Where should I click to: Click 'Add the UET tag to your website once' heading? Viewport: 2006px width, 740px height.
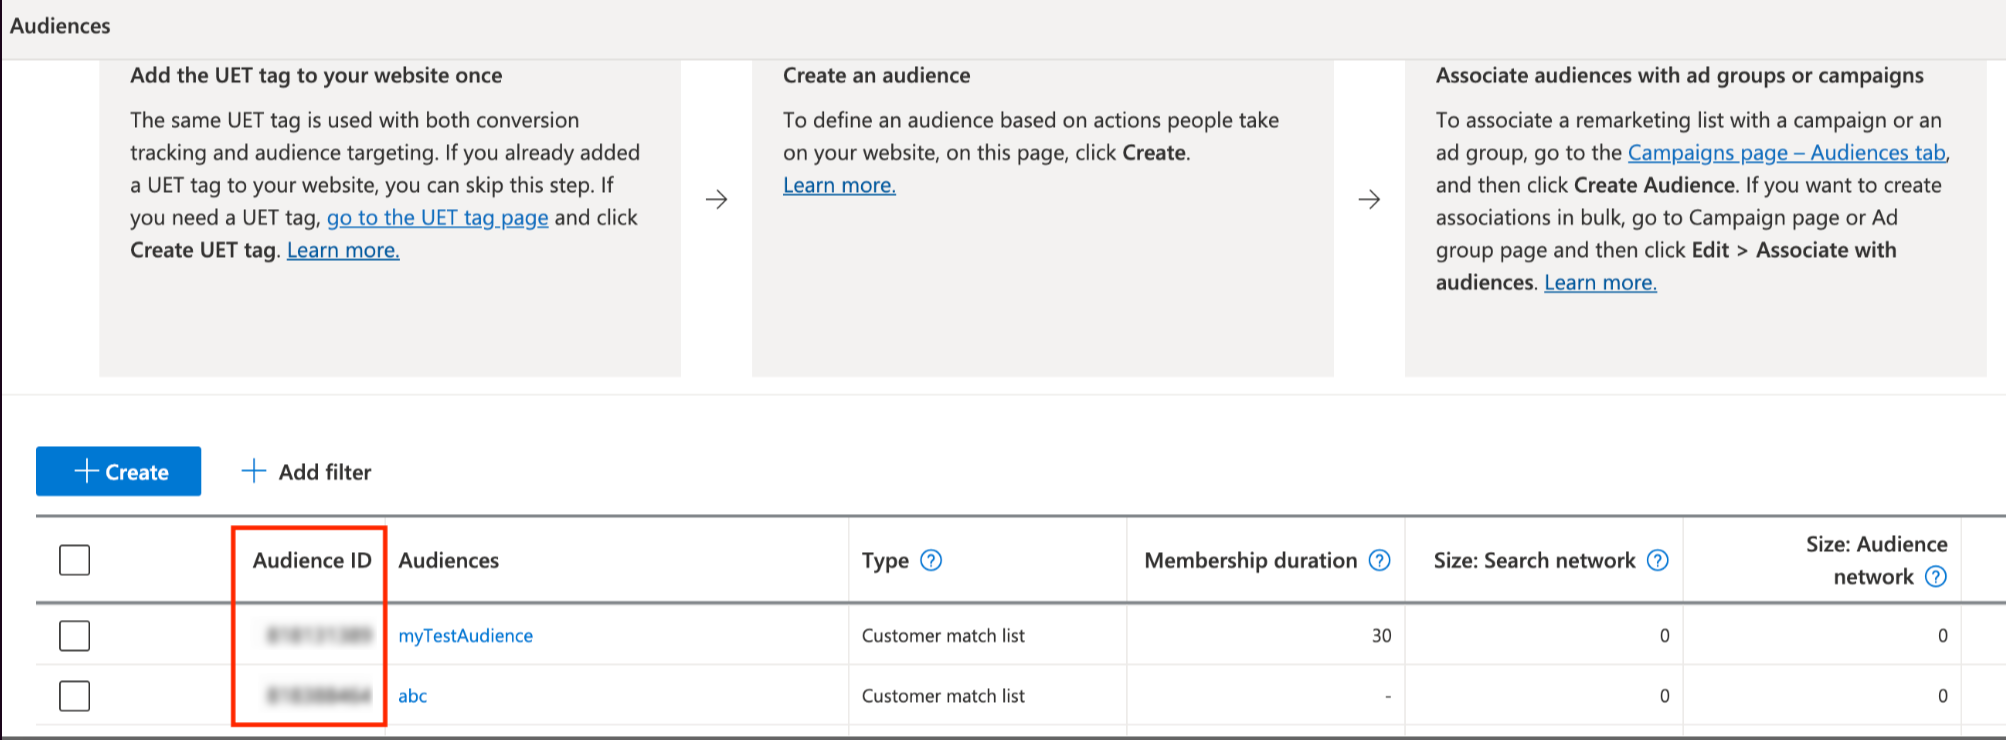(316, 75)
